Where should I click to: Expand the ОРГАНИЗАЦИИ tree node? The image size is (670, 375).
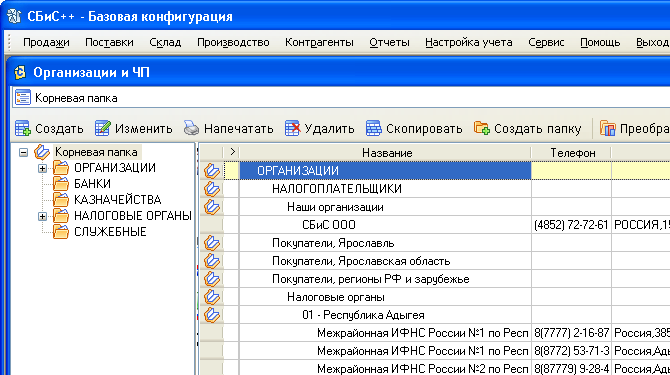42,168
